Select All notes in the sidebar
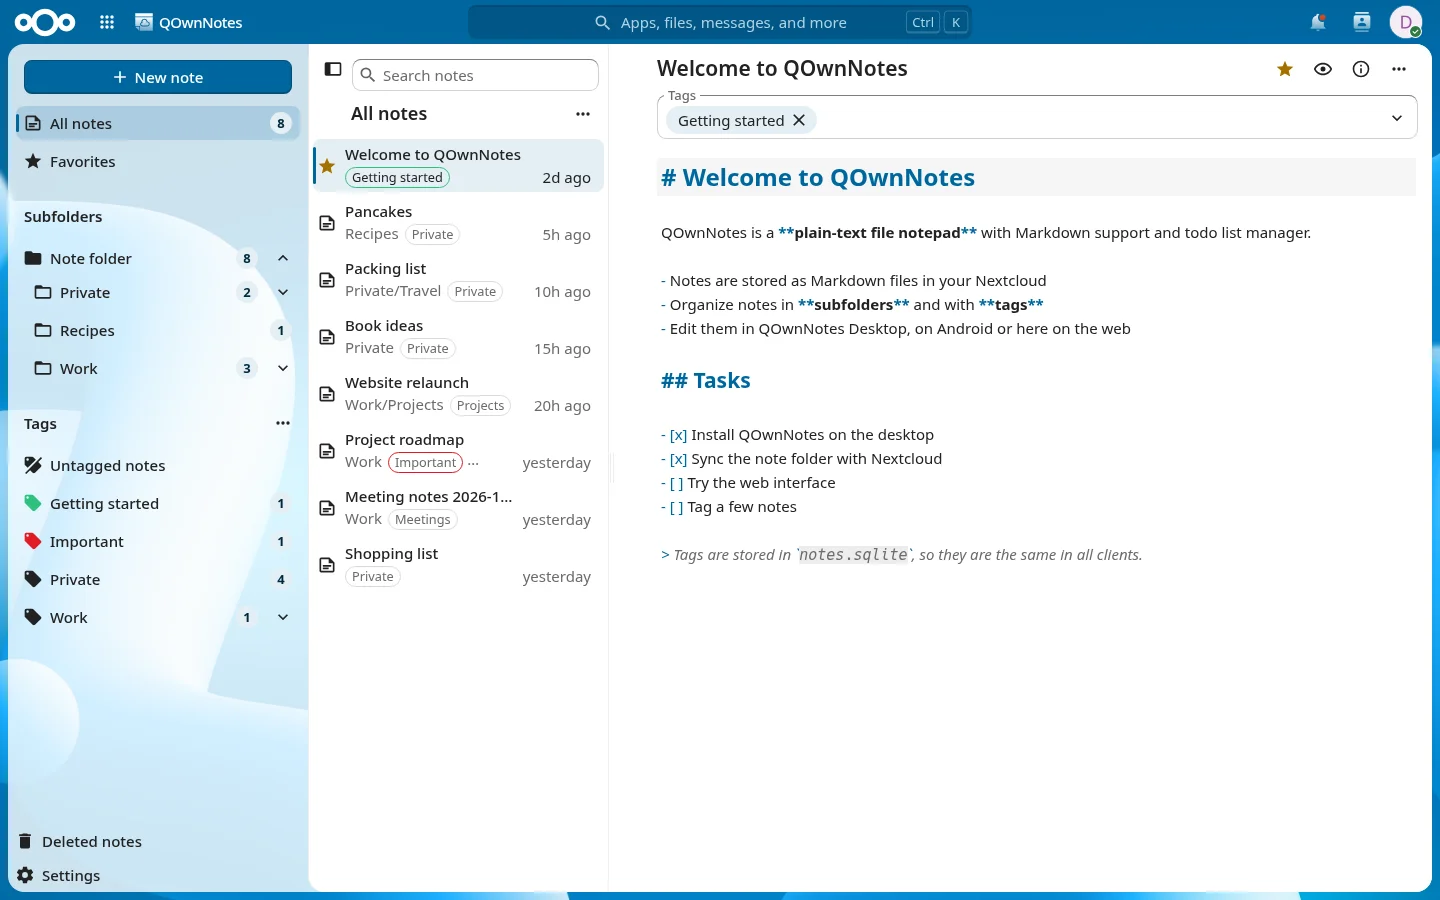The width and height of the screenshot is (1440, 900). click(157, 123)
